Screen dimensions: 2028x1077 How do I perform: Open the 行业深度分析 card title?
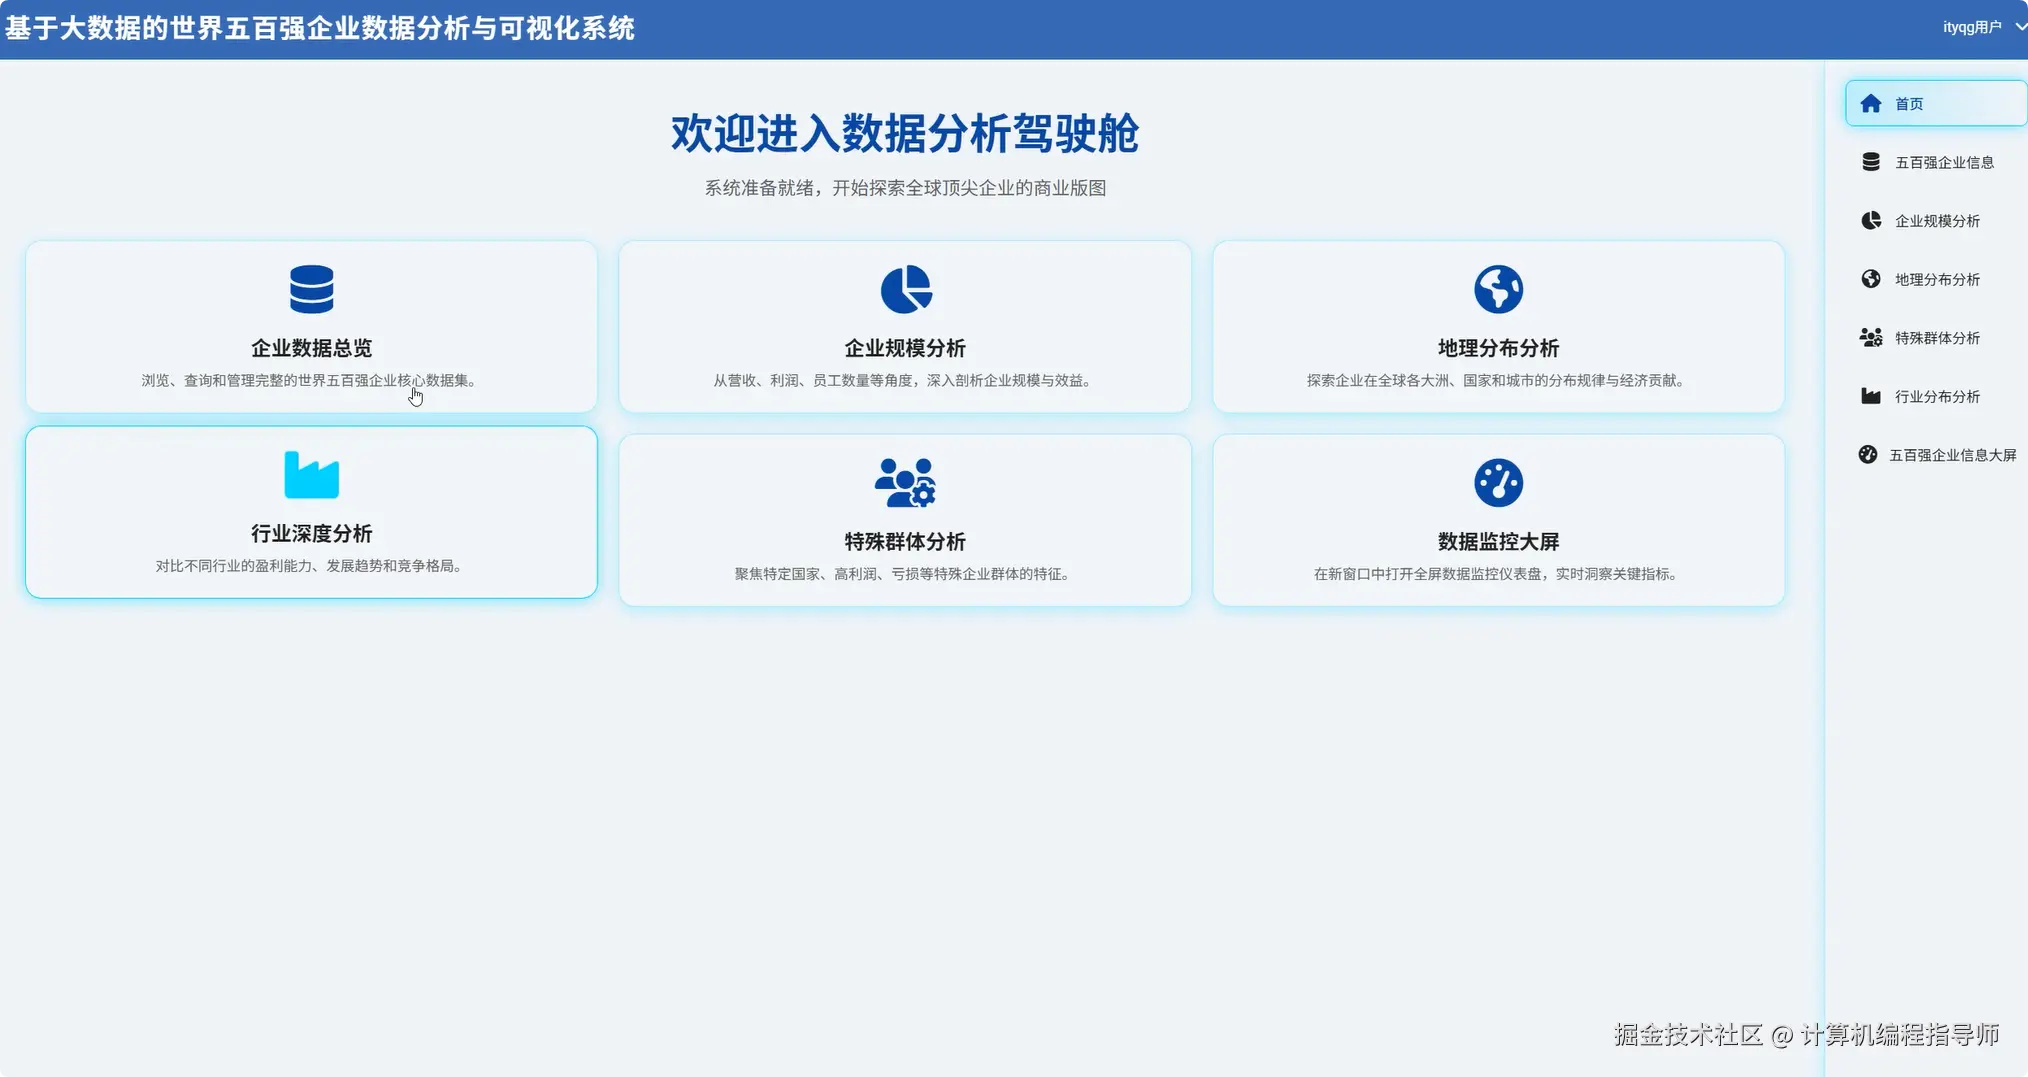click(x=311, y=533)
